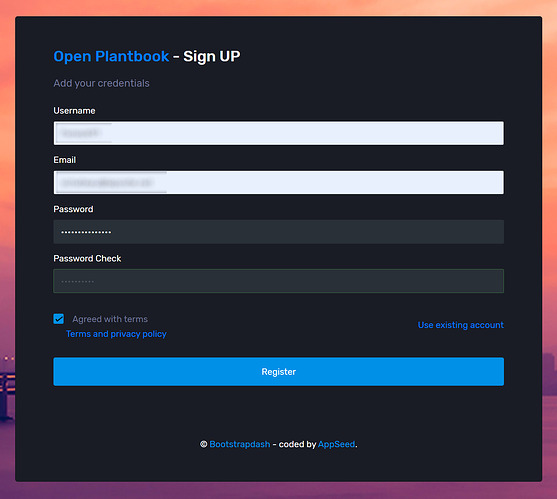Click the copyright symbol in footer

pos(204,444)
